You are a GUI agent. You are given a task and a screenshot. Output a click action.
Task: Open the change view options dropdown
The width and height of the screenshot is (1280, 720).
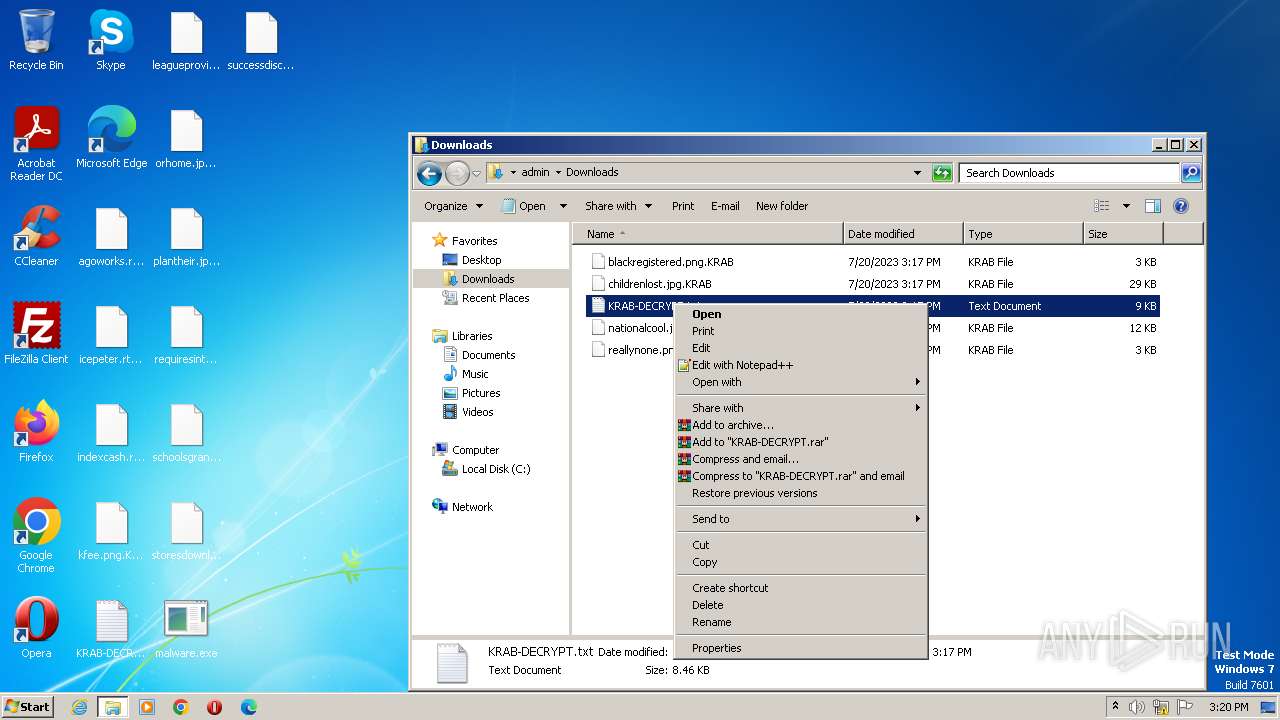(1126, 206)
